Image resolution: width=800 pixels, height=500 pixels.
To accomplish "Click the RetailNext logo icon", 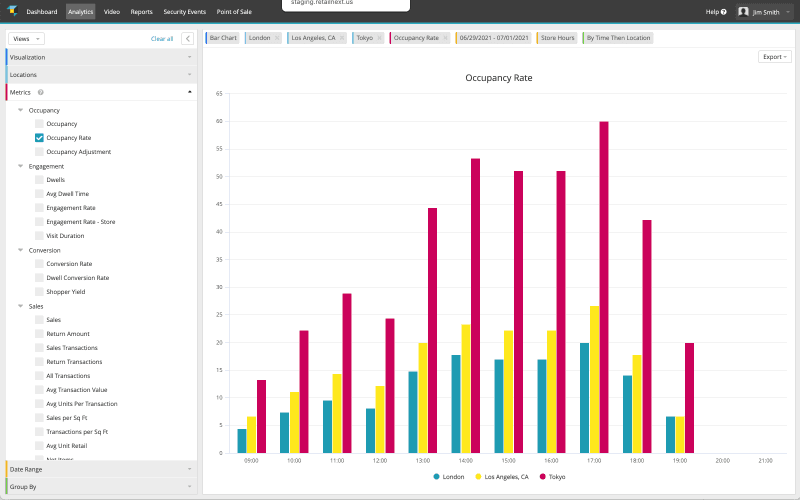I will click(x=11, y=11).
